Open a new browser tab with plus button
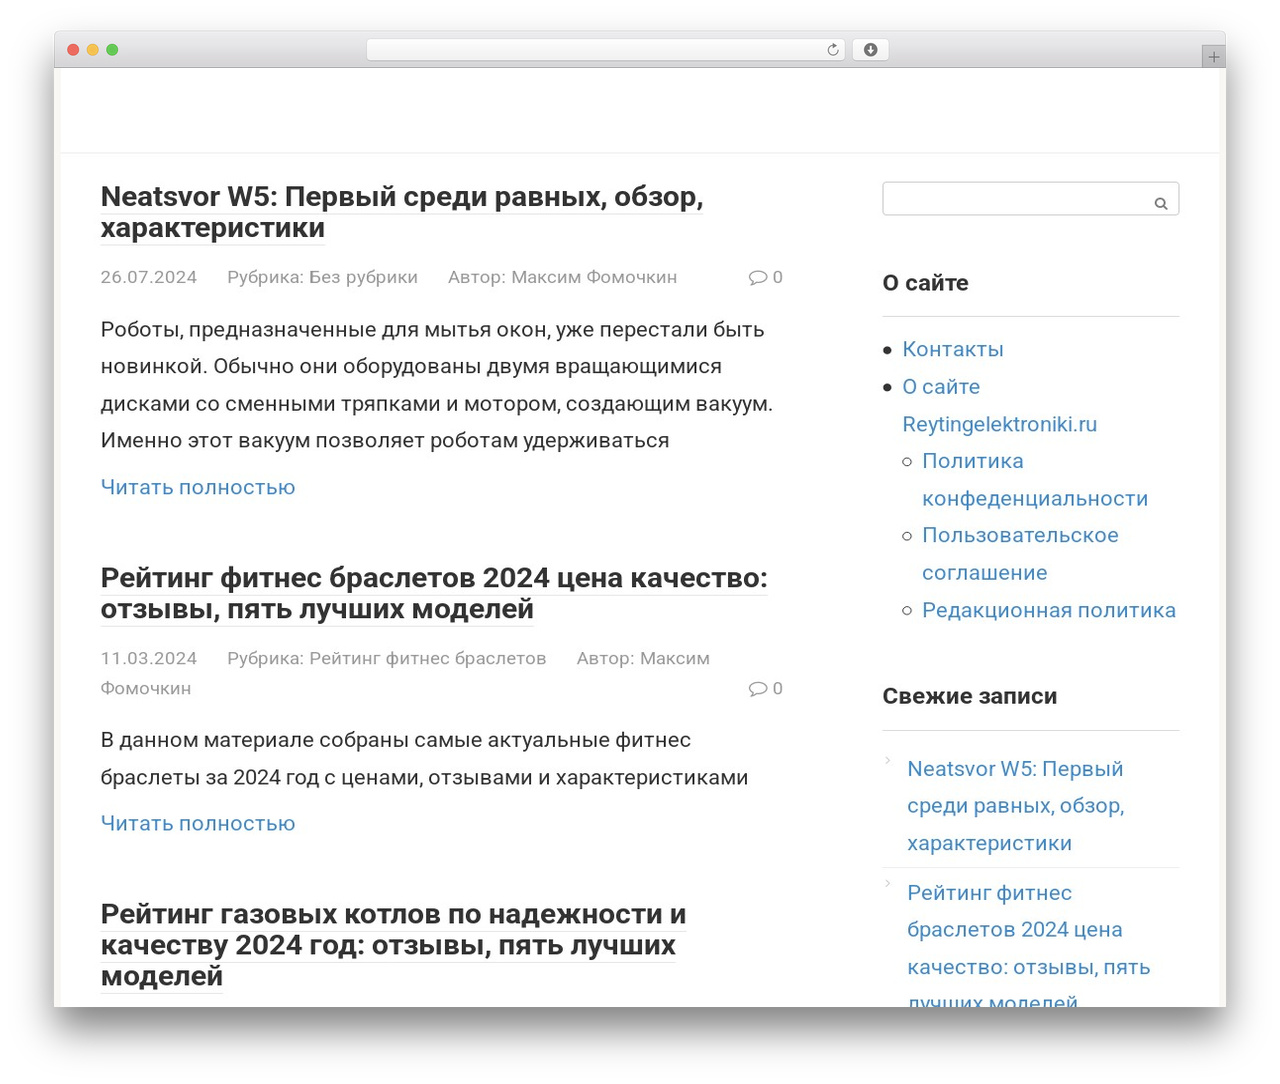 [1214, 57]
